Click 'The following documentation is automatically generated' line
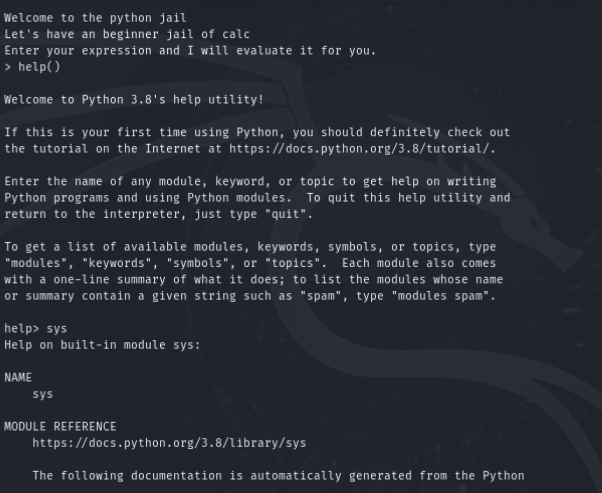Image resolution: width=602 pixels, height=493 pixels. click(278, 475)
